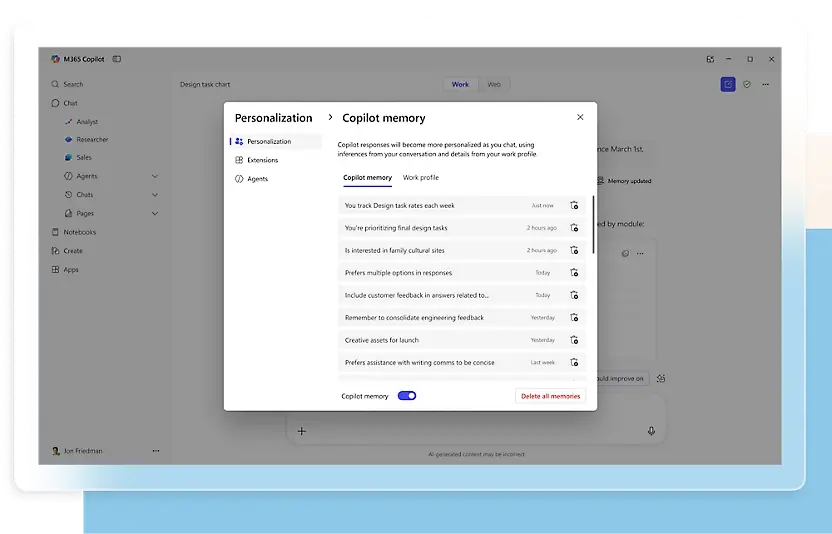Viewport: 832px width, 534px height.
Task: Click the refresh suggestions icon beside prompt chip
Action: 661,378
